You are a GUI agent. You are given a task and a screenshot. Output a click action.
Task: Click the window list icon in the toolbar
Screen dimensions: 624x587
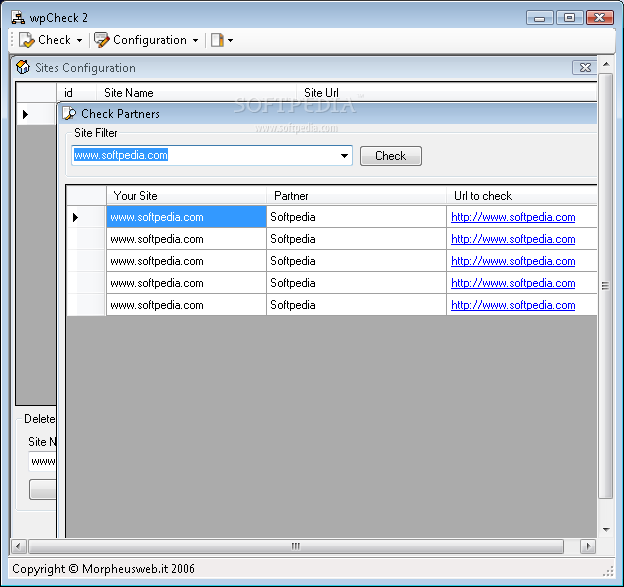click(x=217, y=40)
